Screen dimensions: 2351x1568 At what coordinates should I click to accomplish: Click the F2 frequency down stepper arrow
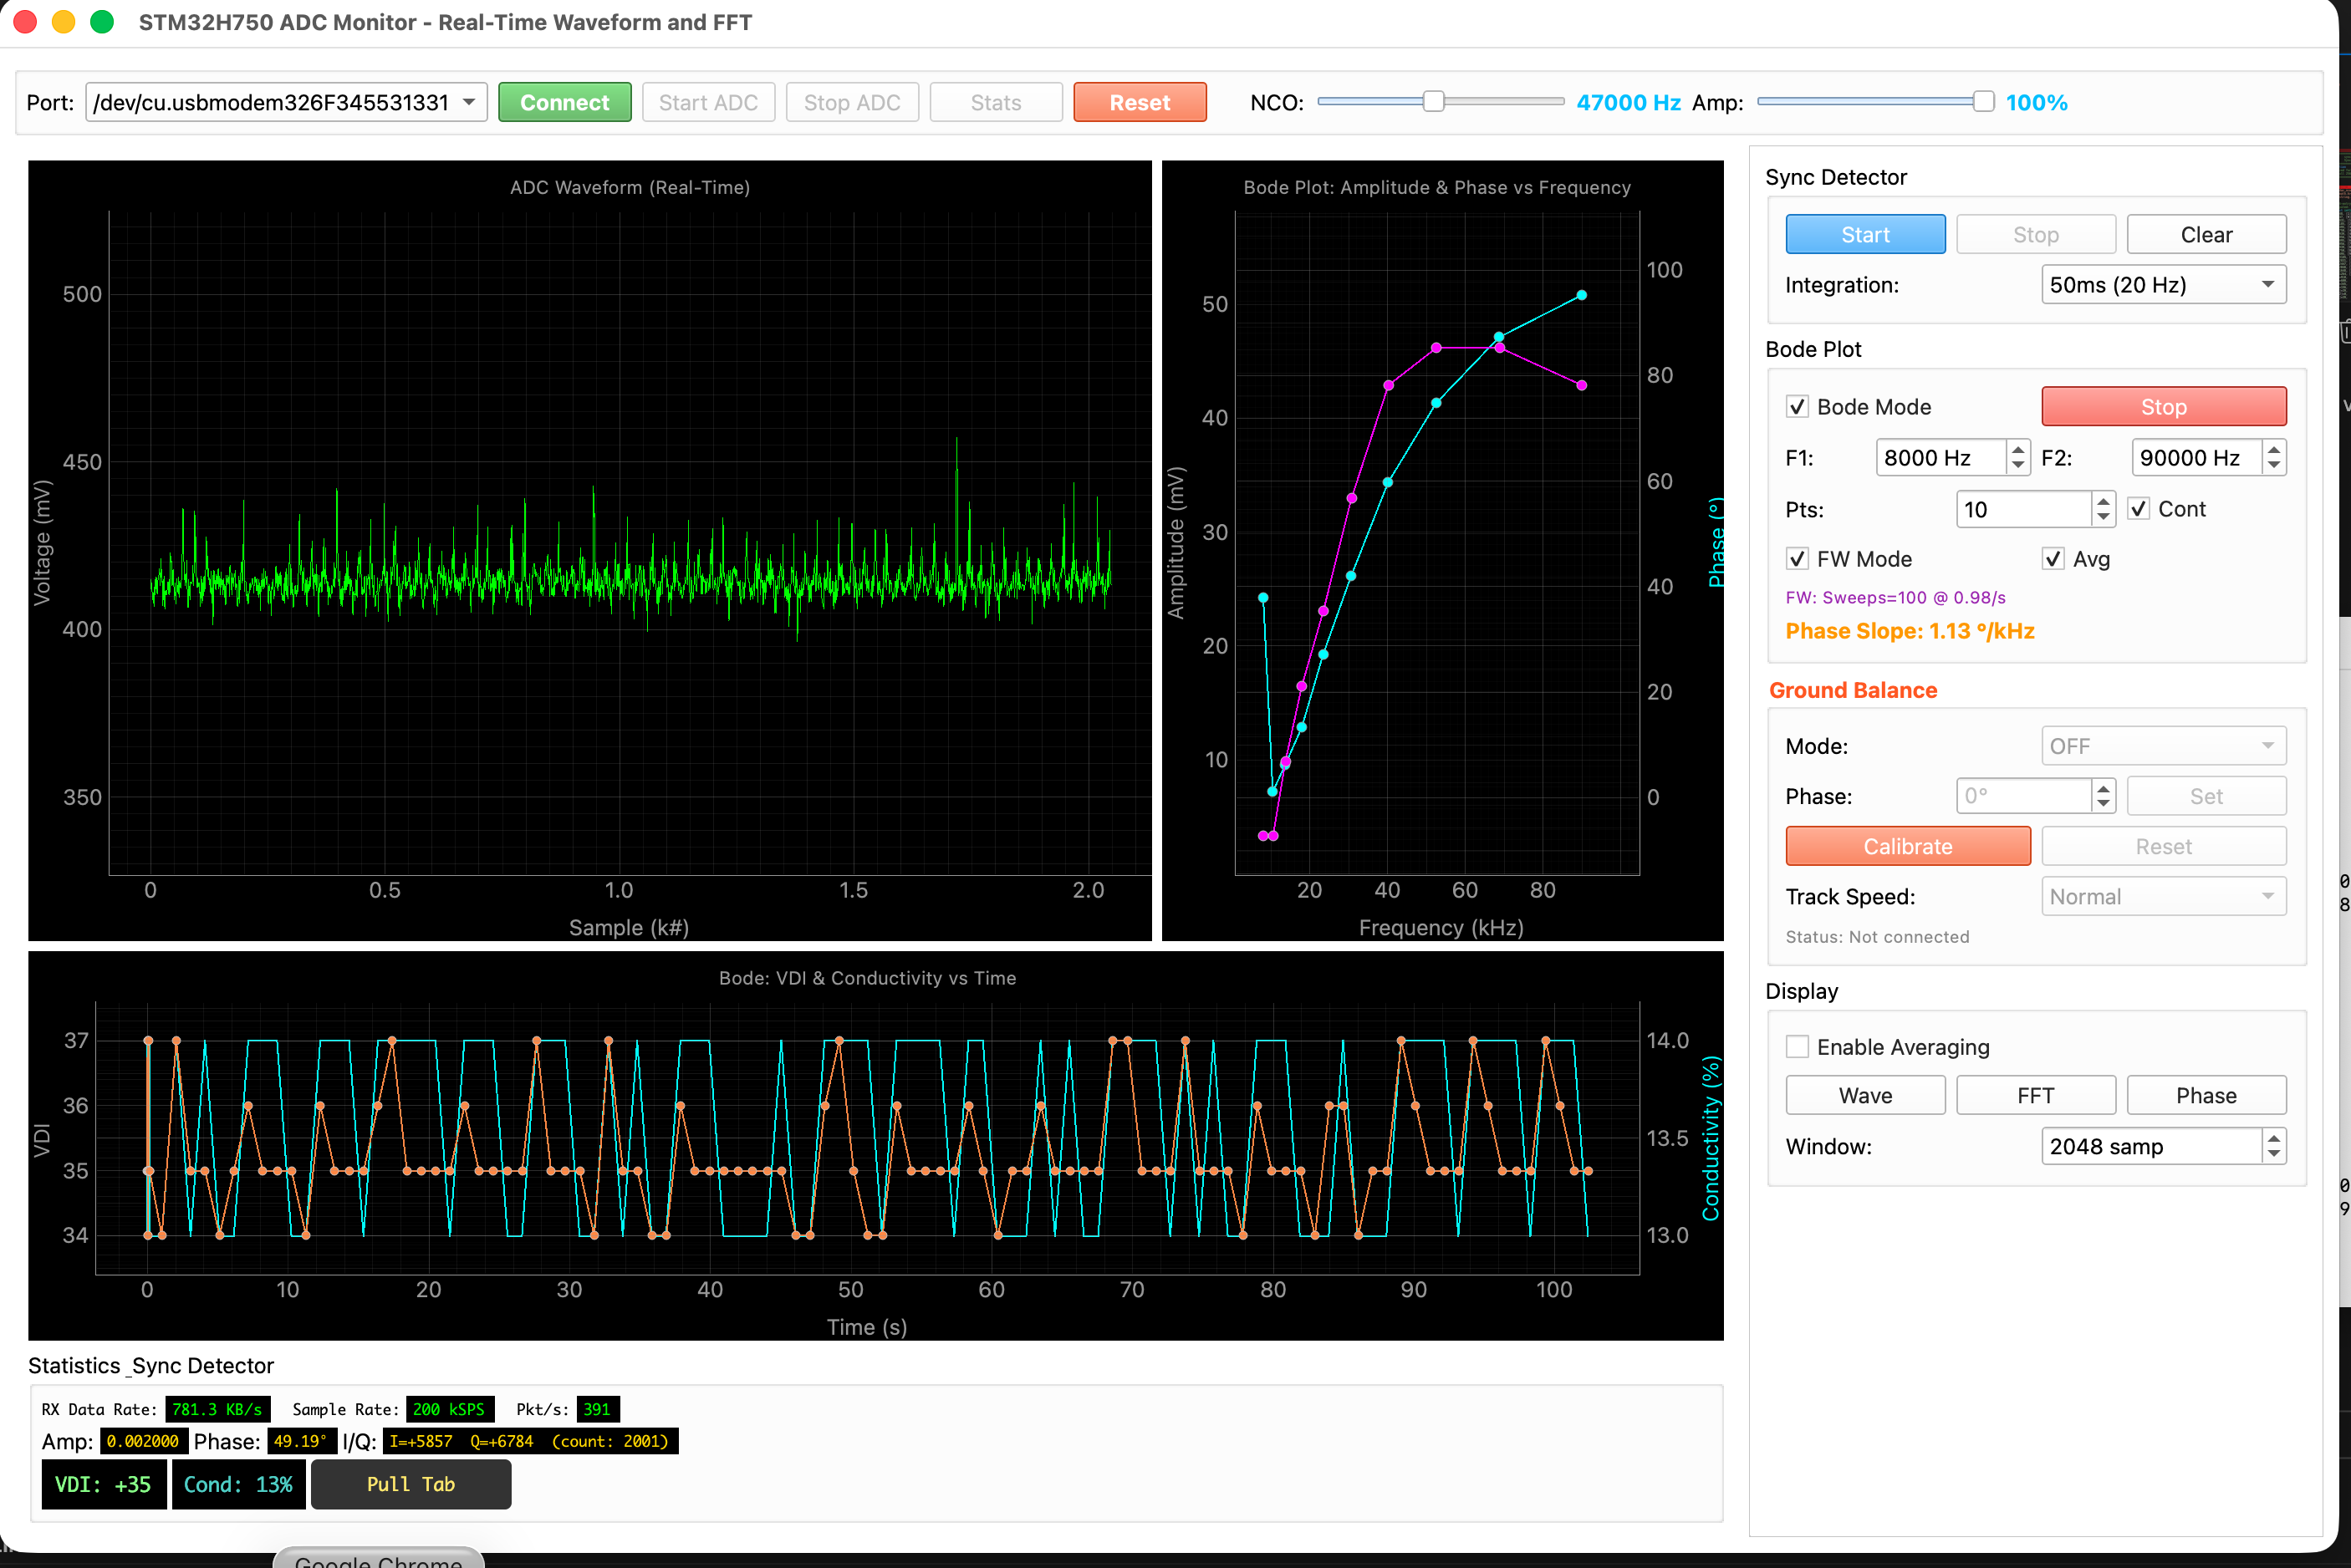pos(2274,465)
